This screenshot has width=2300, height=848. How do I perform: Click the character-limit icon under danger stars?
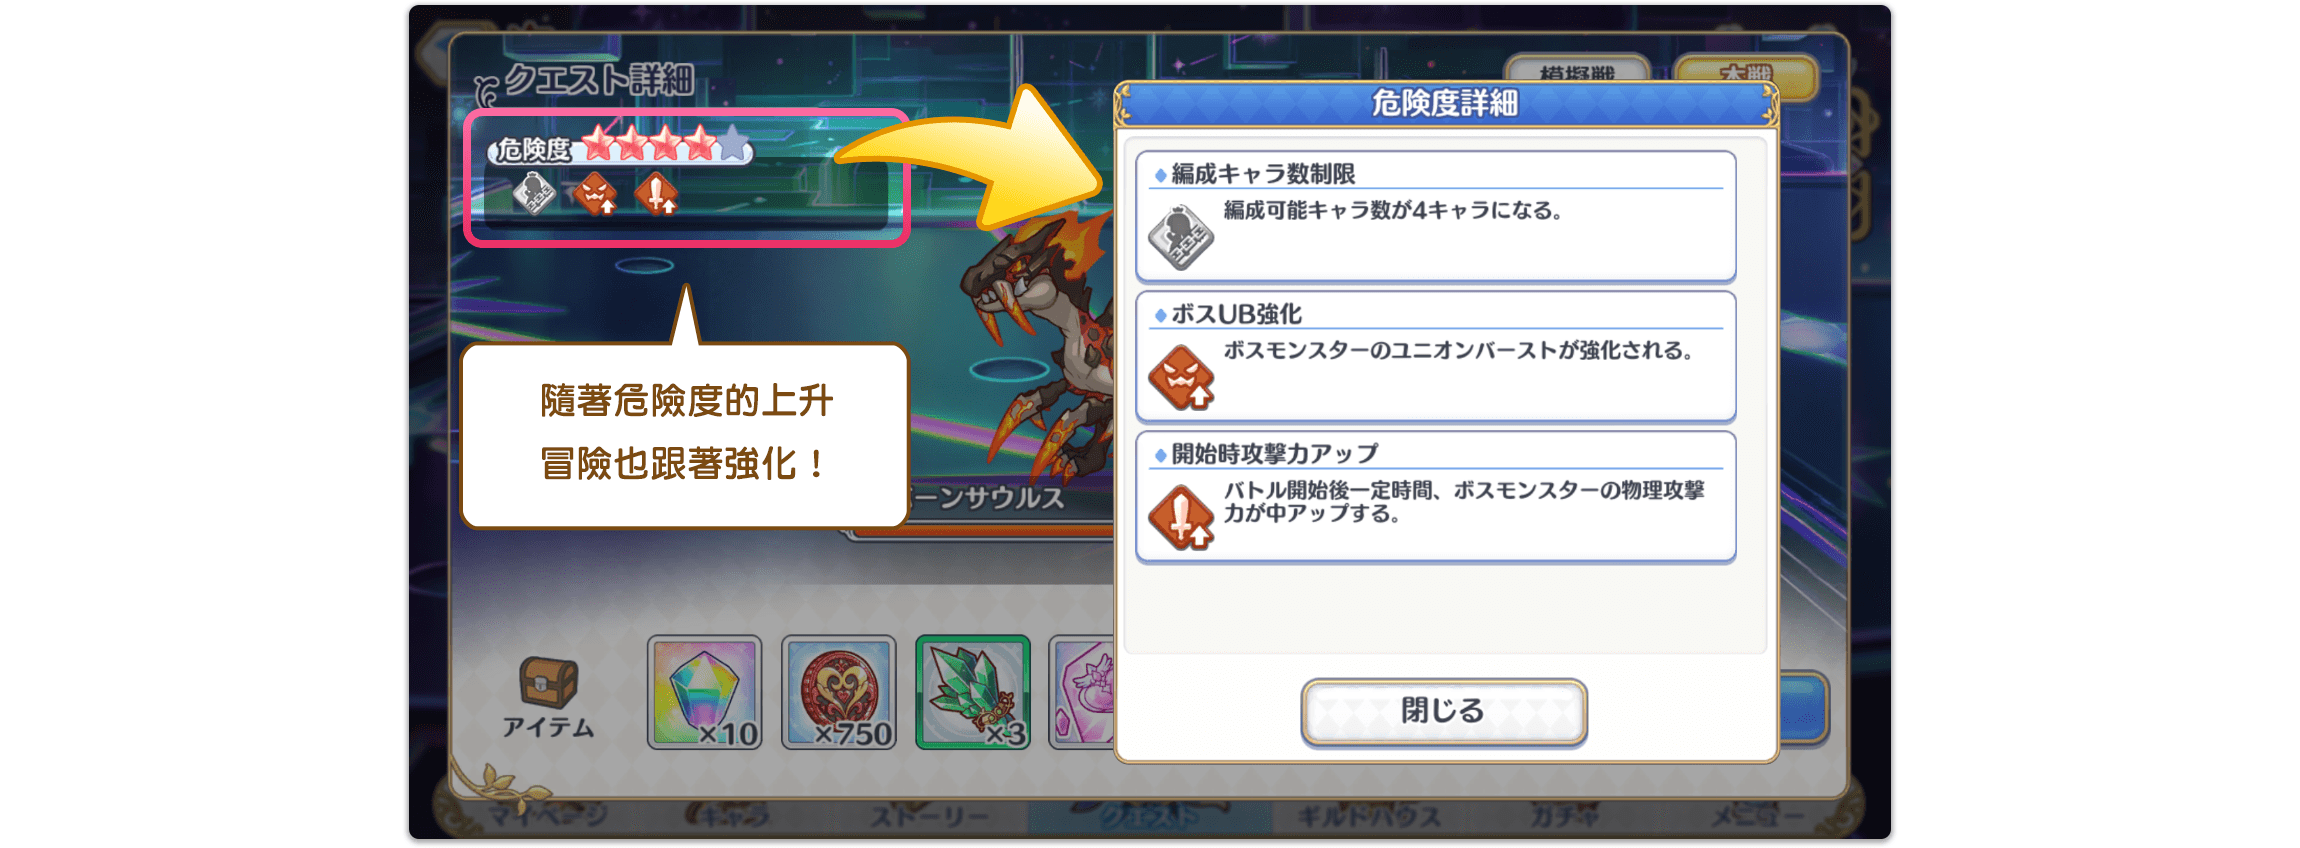535,193
